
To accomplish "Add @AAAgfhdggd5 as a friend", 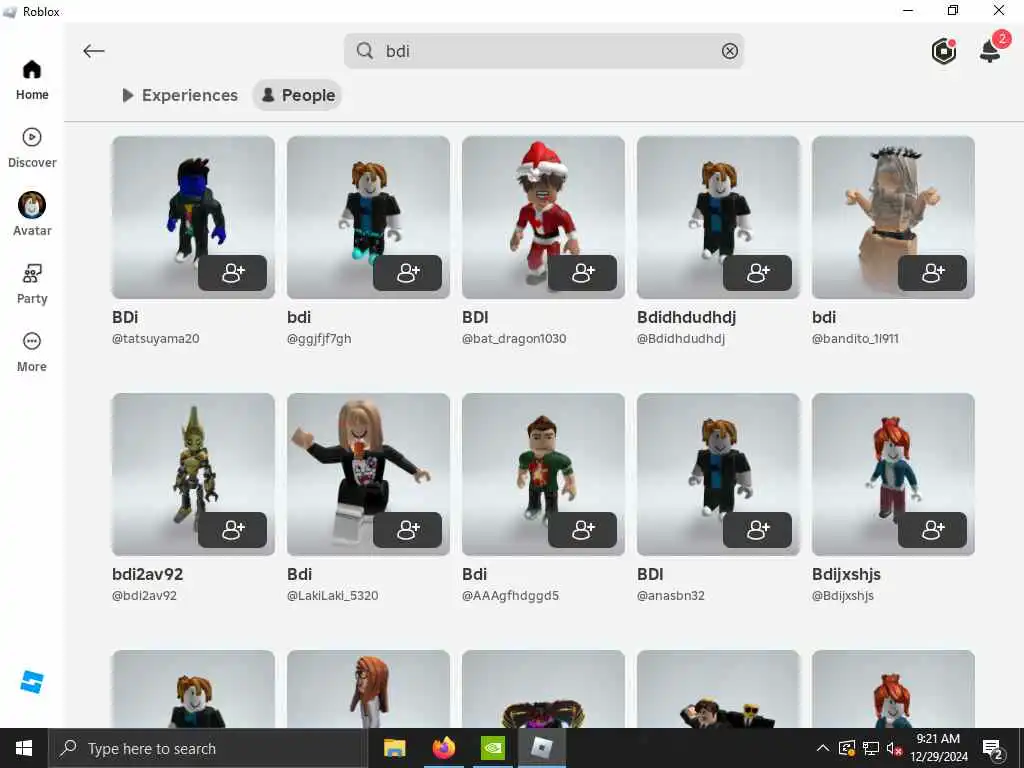I will point(583,530).
